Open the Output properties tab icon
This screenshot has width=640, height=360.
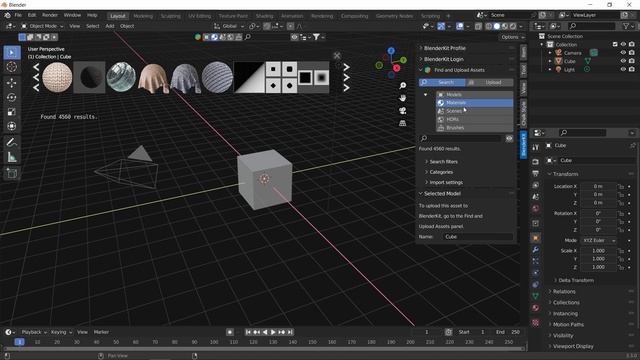(536, 173)
